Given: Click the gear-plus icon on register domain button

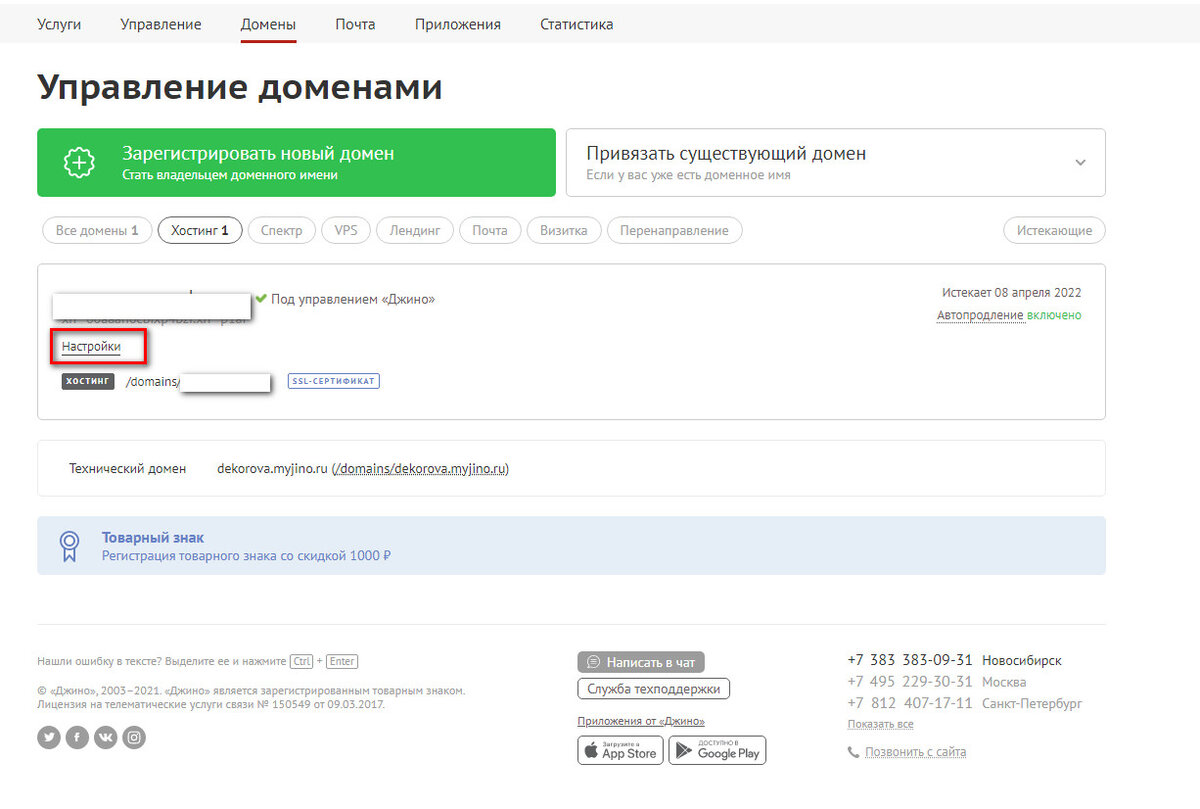Looking at the screenshot, I should 79,163.
